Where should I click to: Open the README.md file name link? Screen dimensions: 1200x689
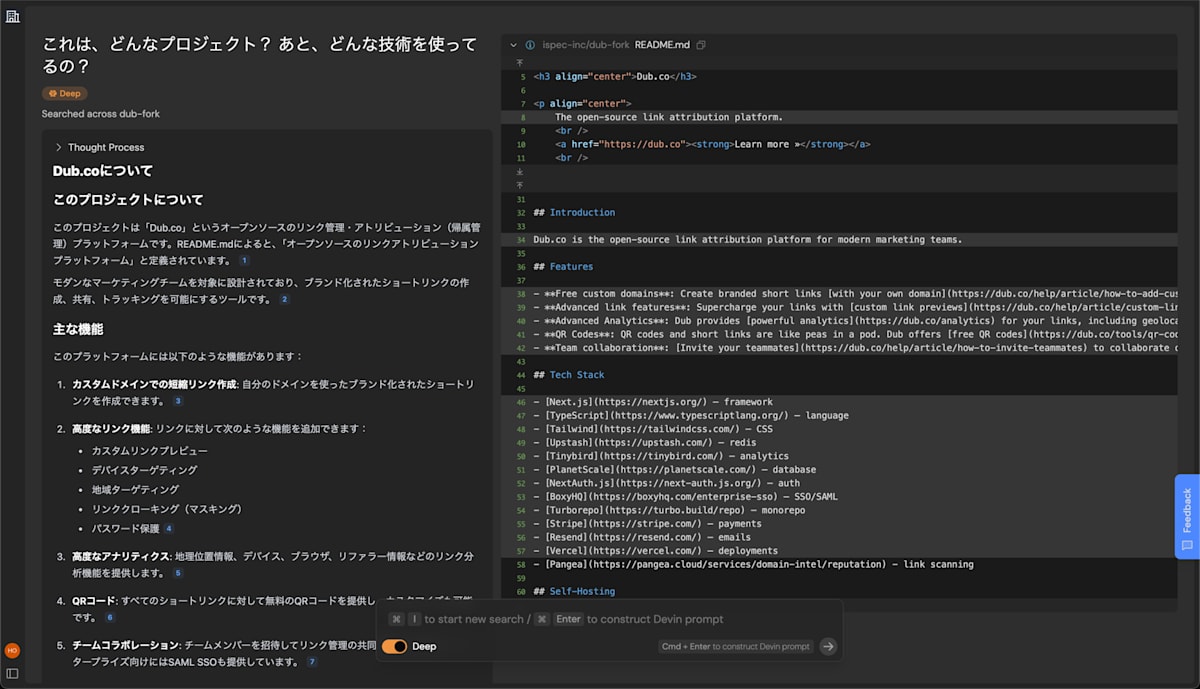click(662, 45)
